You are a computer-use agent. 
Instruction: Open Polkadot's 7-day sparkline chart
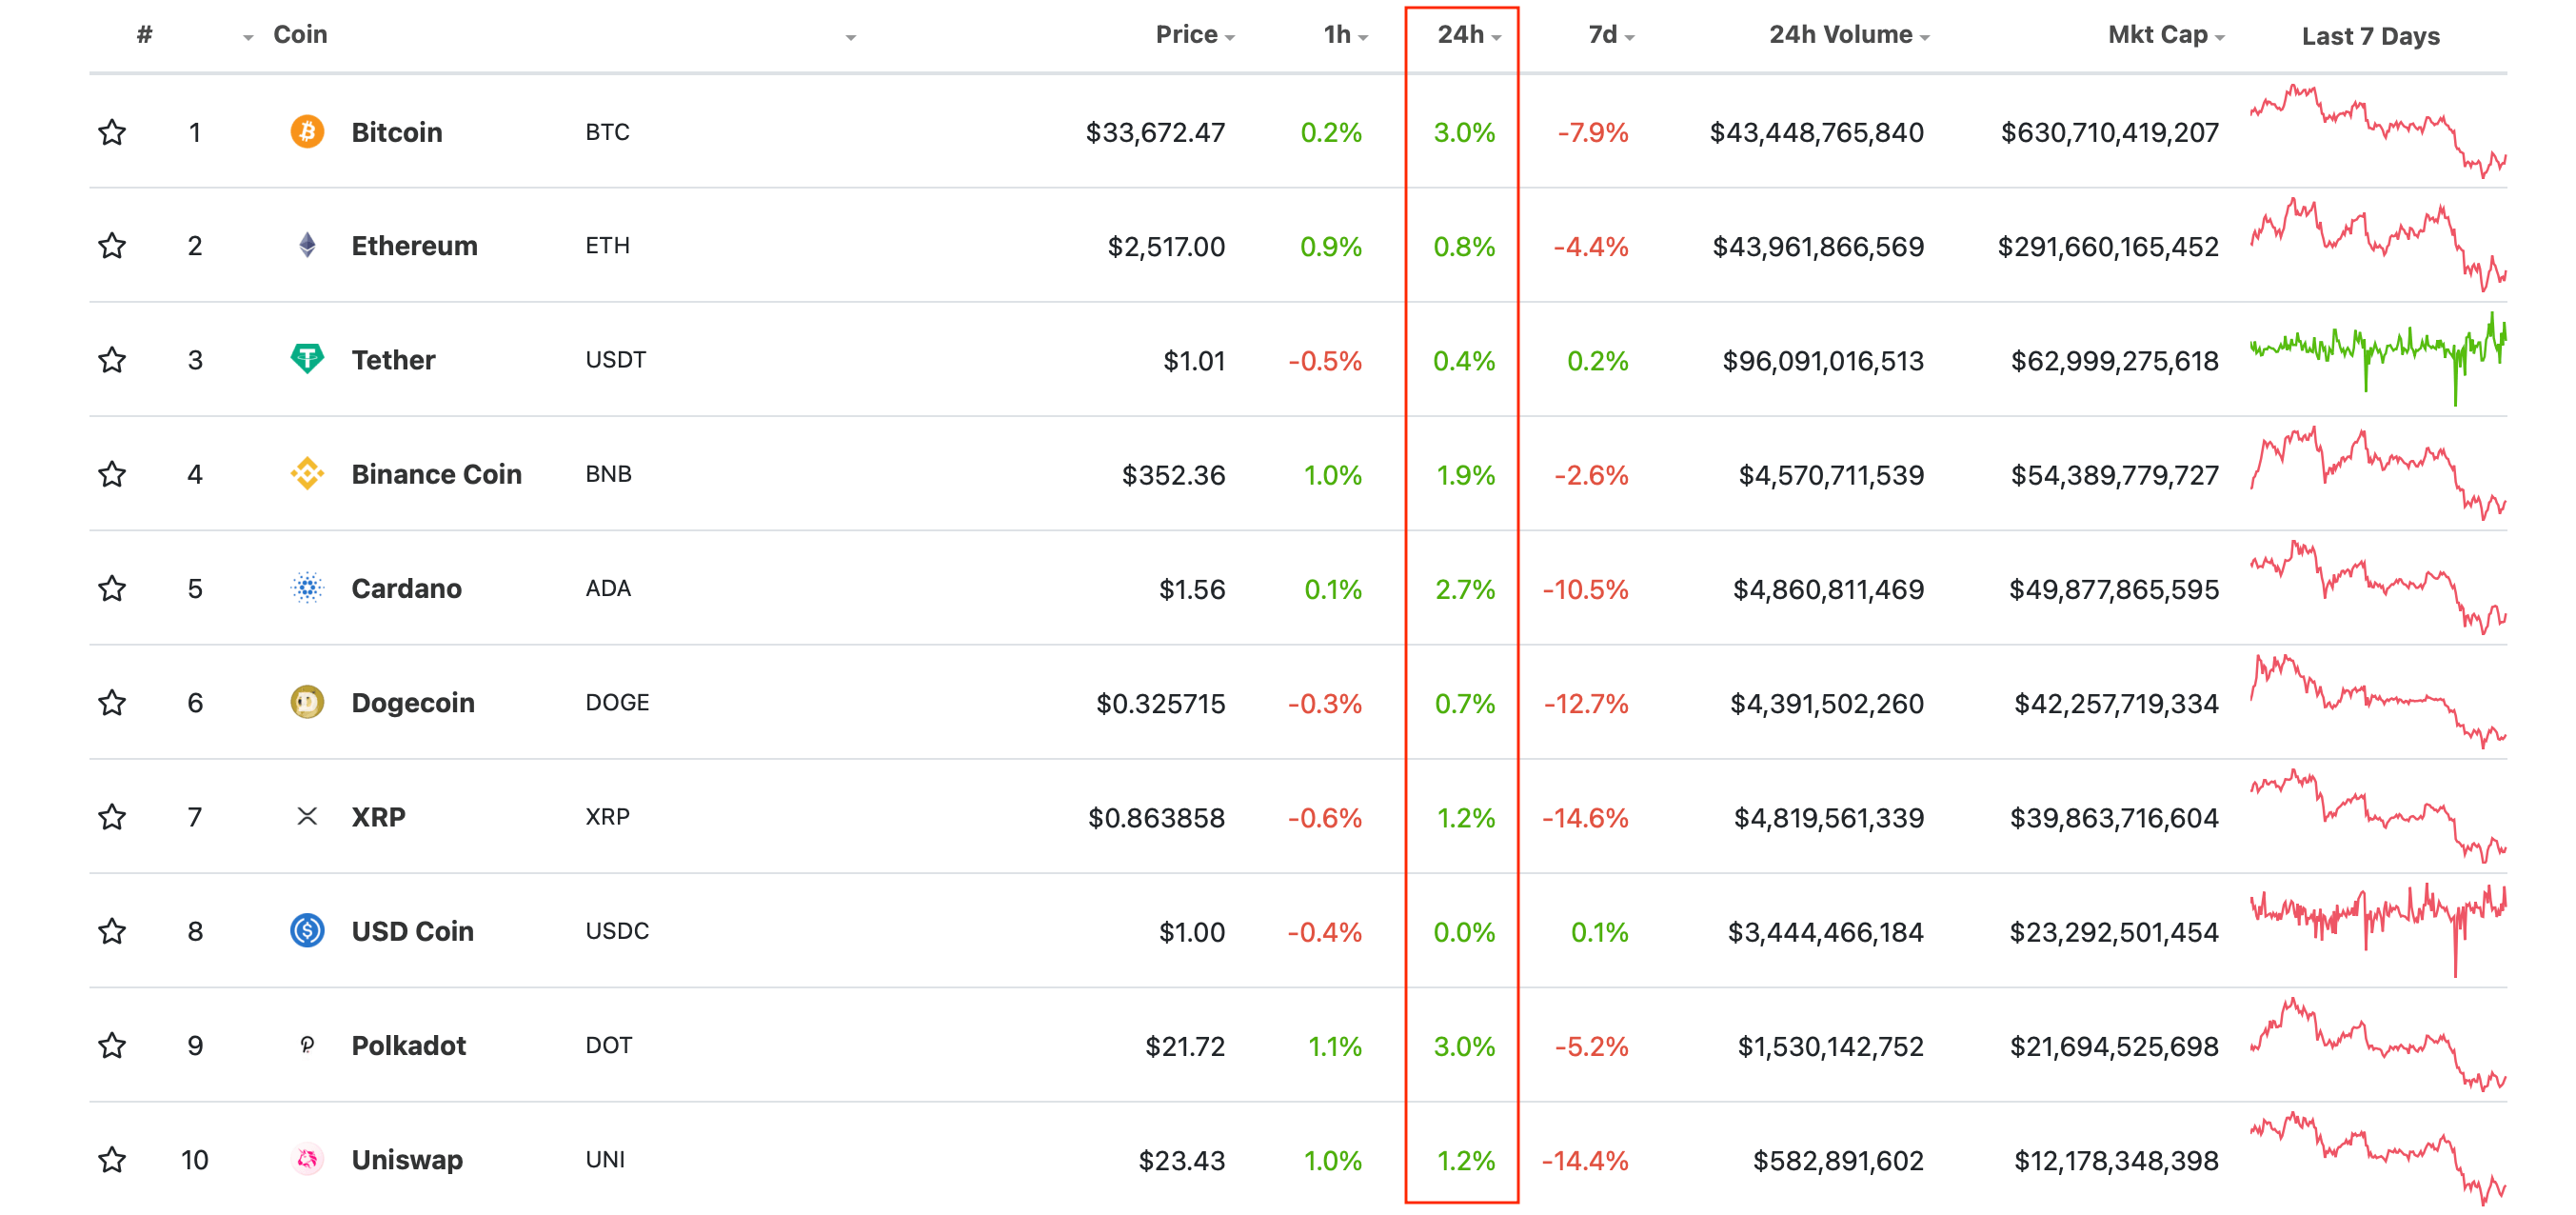click(2378, 1045)
